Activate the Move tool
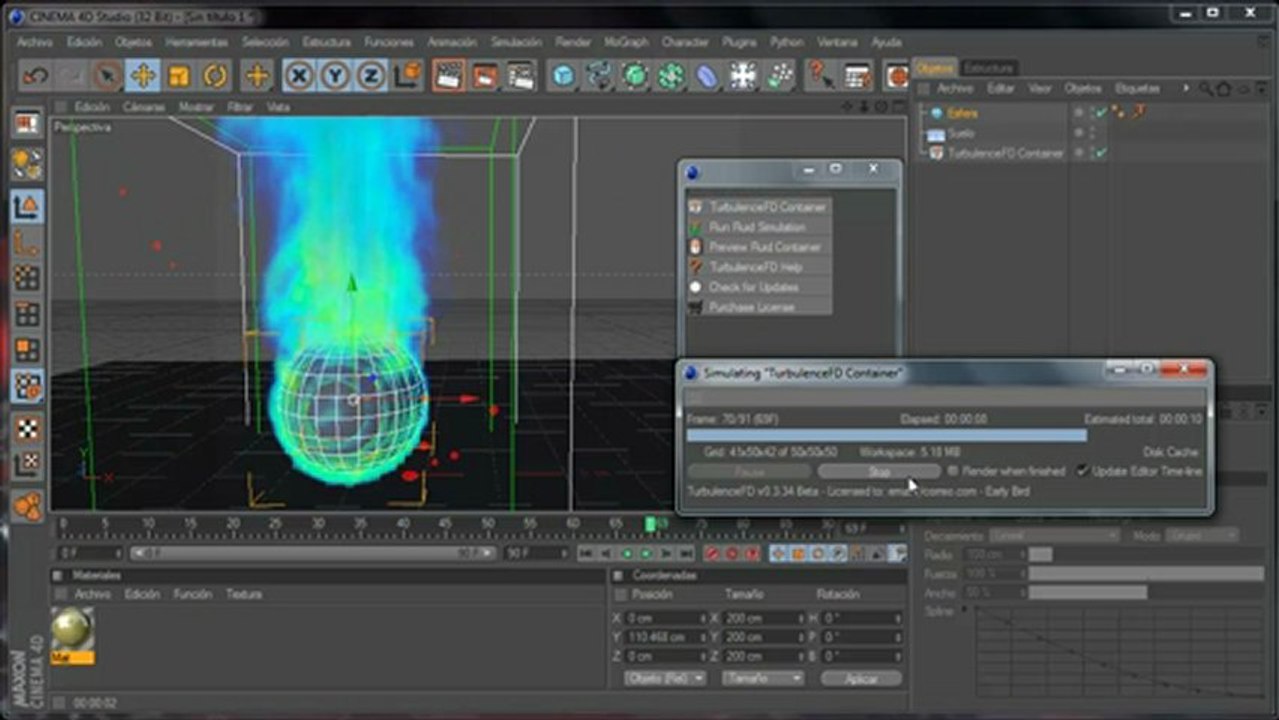 pos(143,76)
